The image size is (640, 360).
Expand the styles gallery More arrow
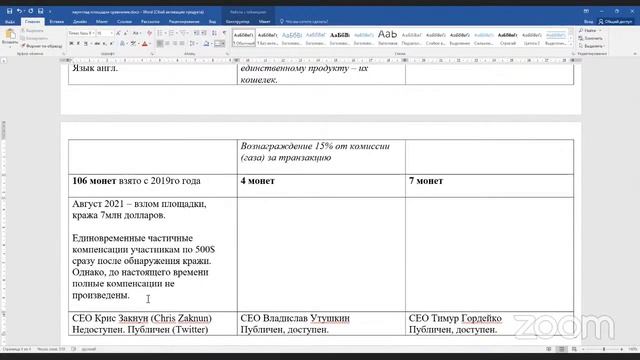tap(571, 43)
